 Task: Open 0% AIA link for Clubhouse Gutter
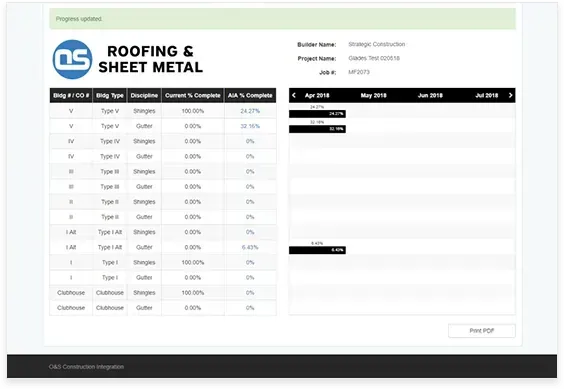250,308
